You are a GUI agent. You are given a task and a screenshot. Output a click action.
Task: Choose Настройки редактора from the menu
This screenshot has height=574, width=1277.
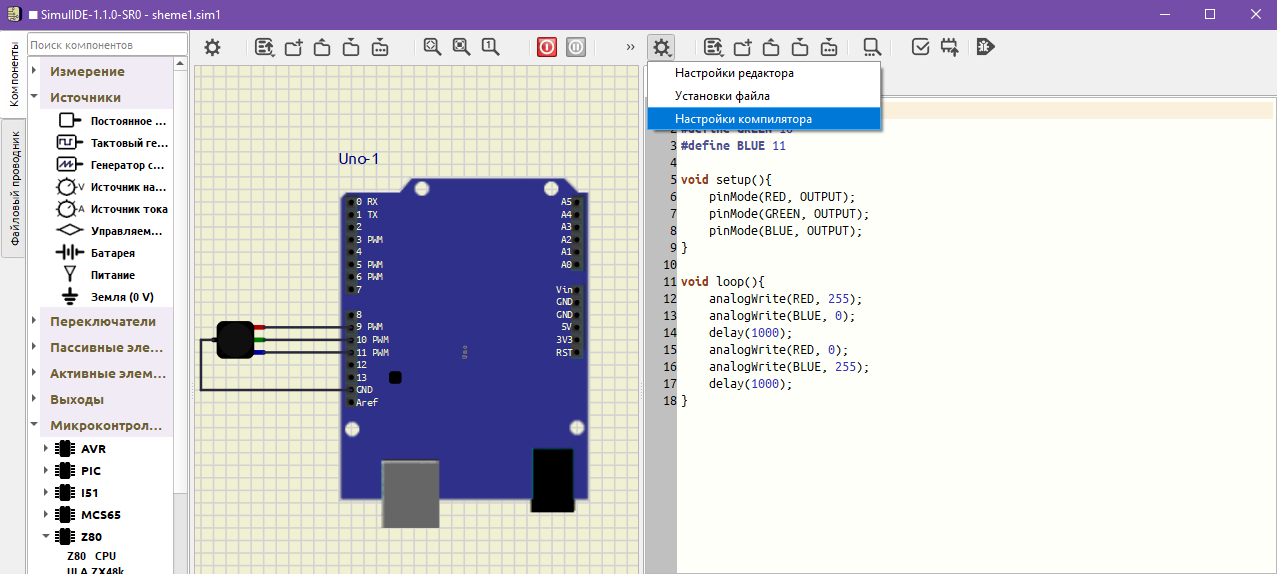(734, 73)
